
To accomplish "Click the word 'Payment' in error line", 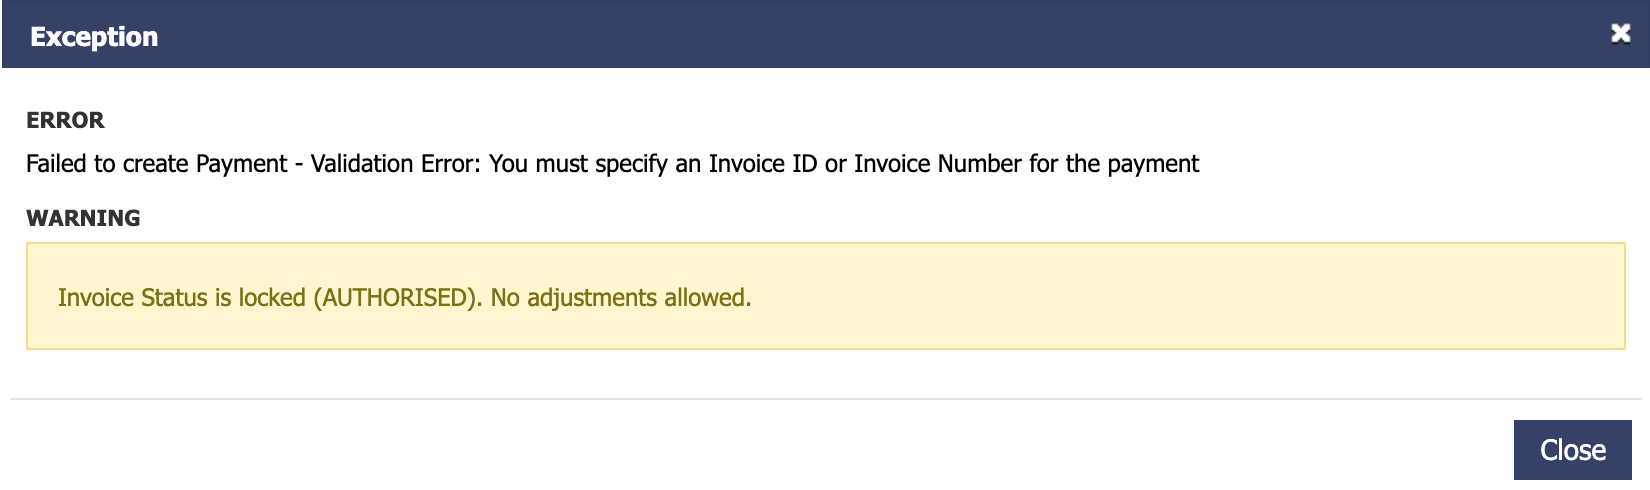I will coord(242,164).
